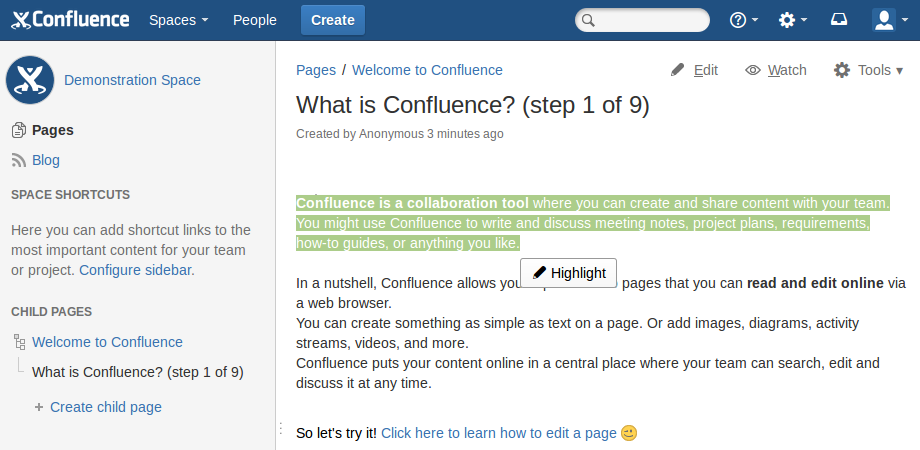Click the Highlight popup button
This screenshot has height=450, width=920.
point(569,273)
